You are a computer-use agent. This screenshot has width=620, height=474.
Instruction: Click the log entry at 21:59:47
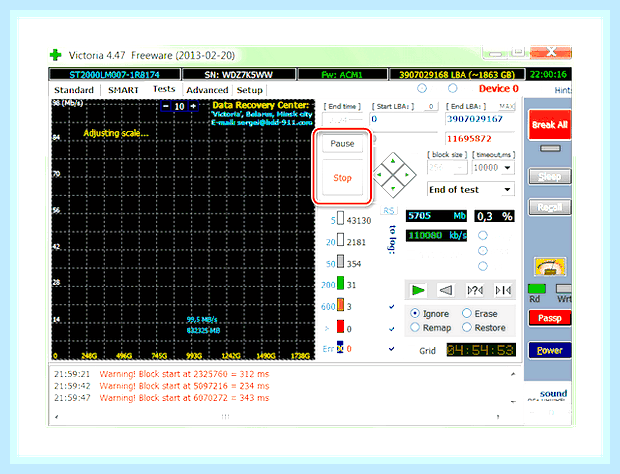coord(161,398)
